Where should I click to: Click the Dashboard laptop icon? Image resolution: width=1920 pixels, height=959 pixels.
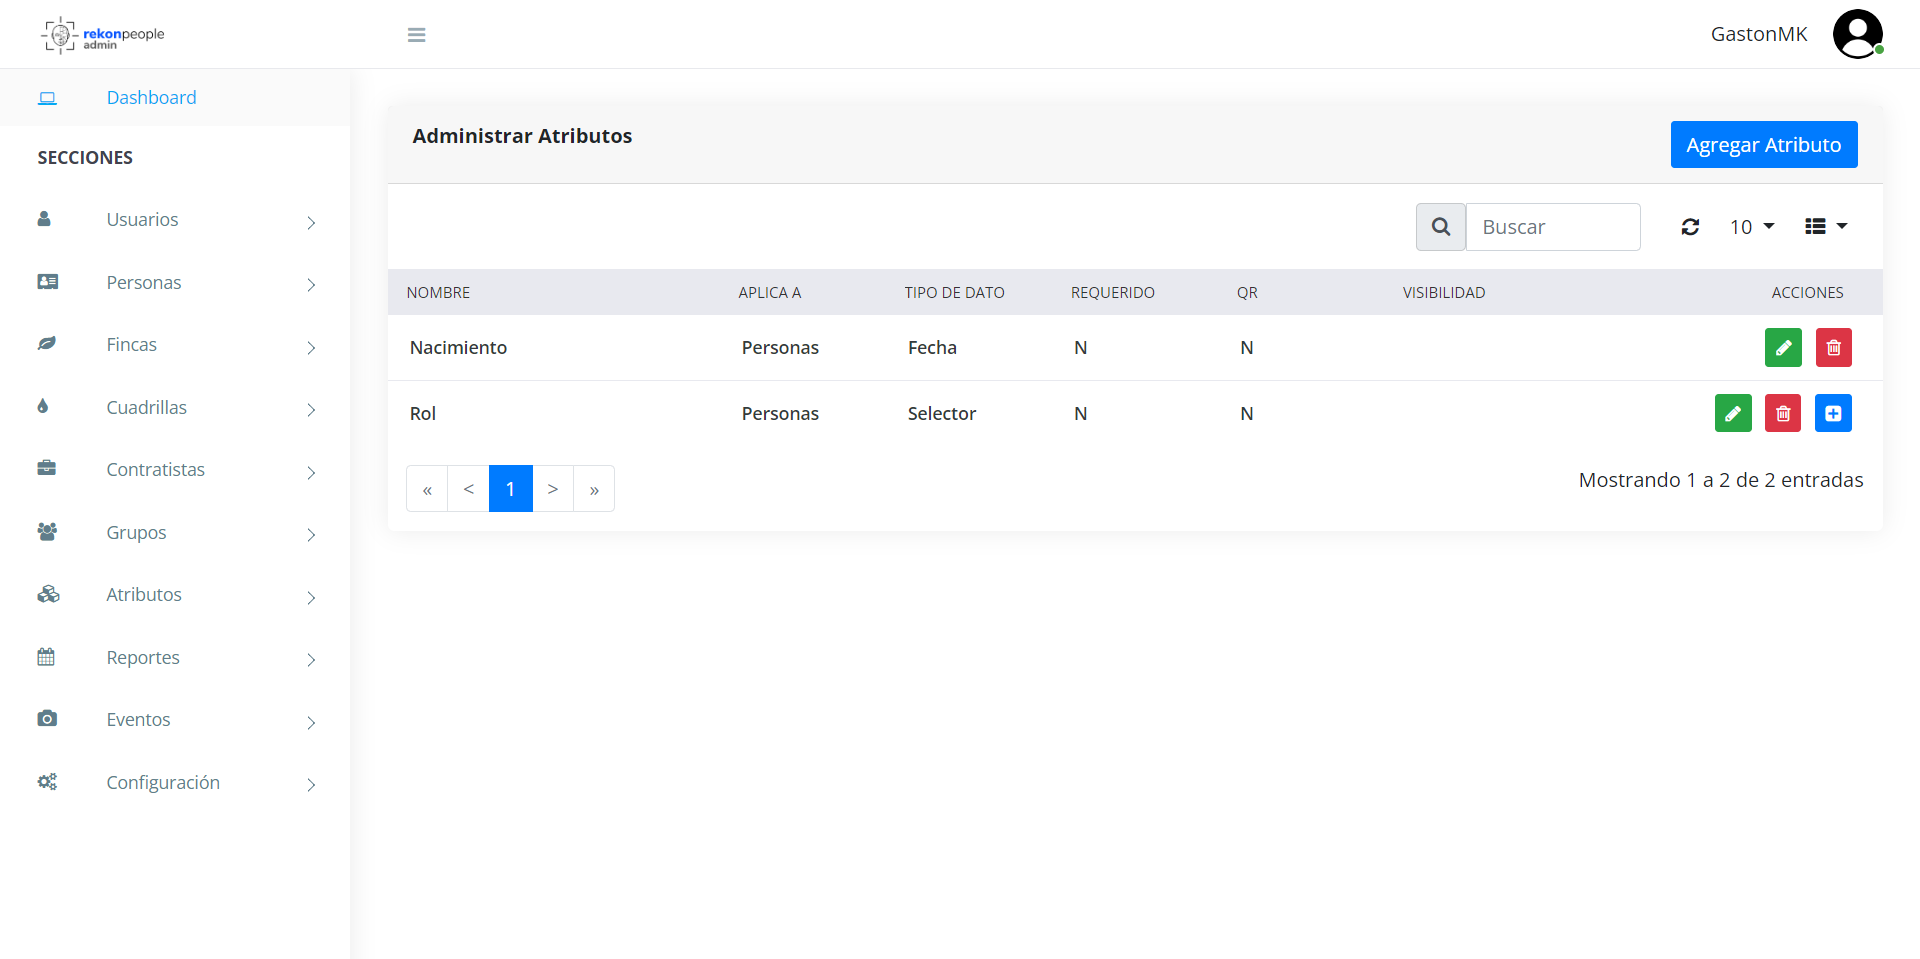(47, 98)
